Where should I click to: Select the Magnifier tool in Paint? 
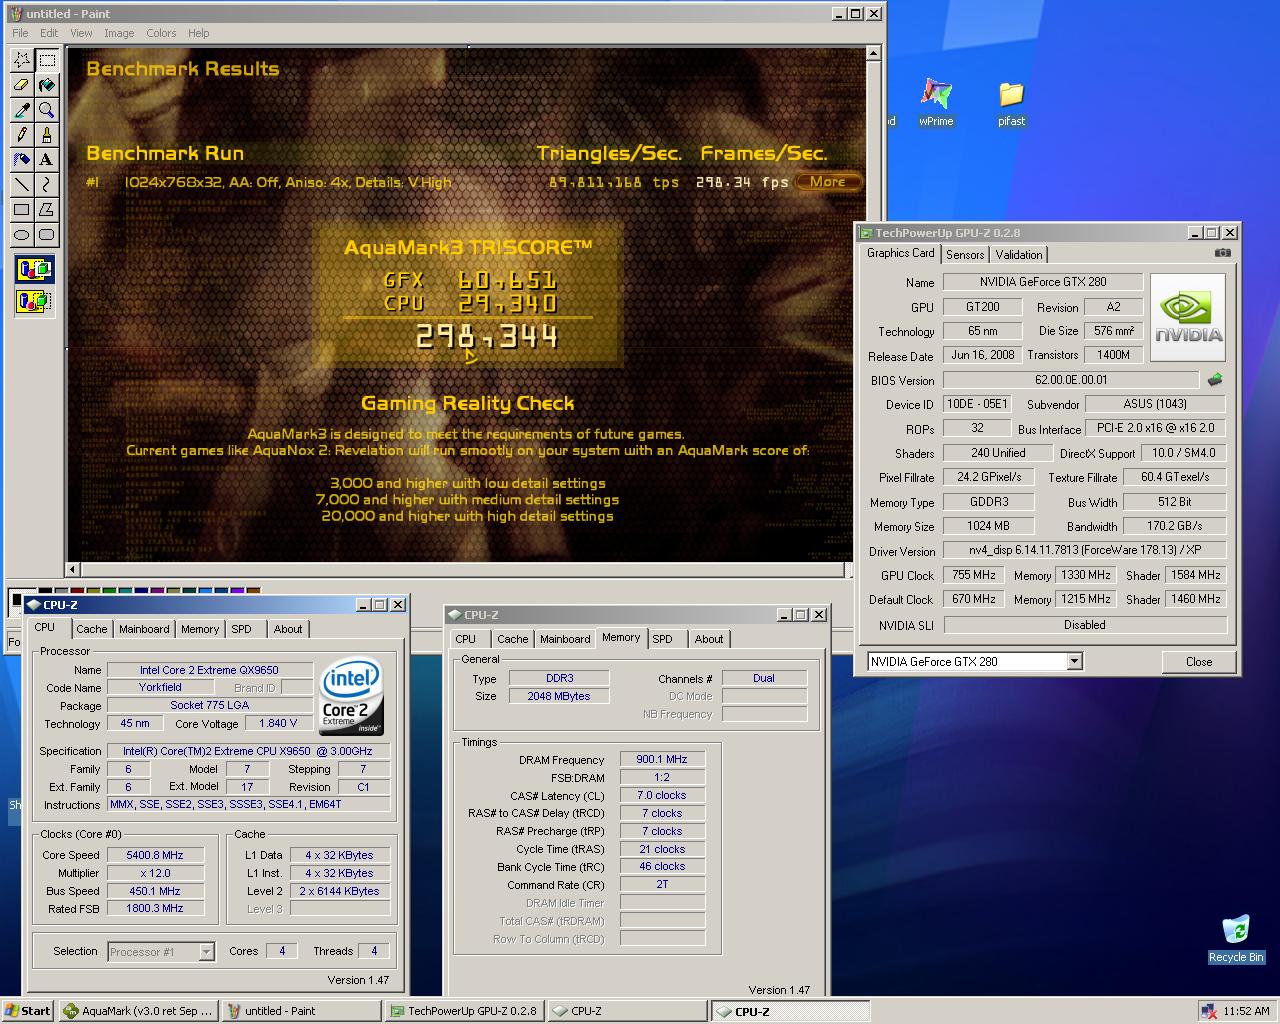(x=46, y=110)
